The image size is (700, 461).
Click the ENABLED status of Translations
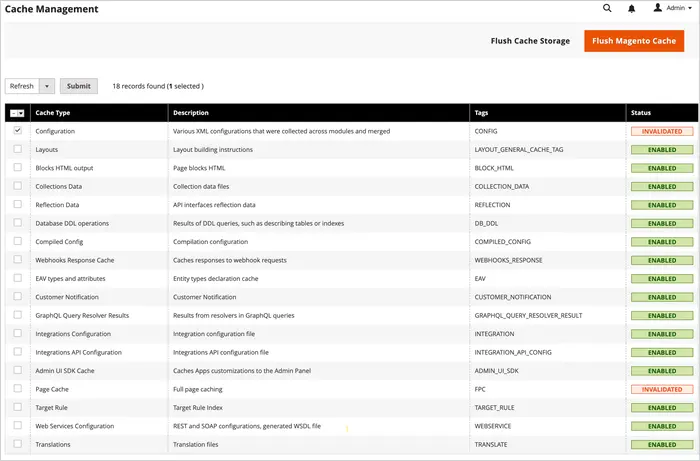pos(662,444)
